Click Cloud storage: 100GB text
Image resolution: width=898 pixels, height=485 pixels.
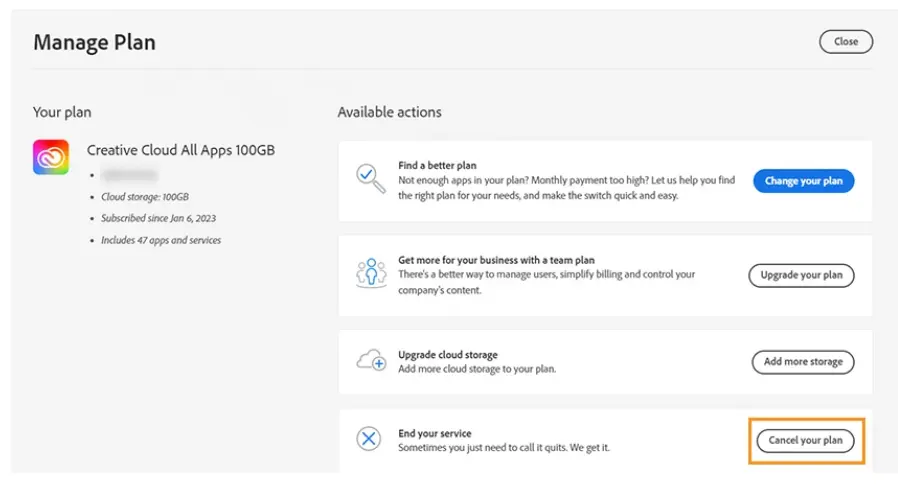[x=145, y=197]
